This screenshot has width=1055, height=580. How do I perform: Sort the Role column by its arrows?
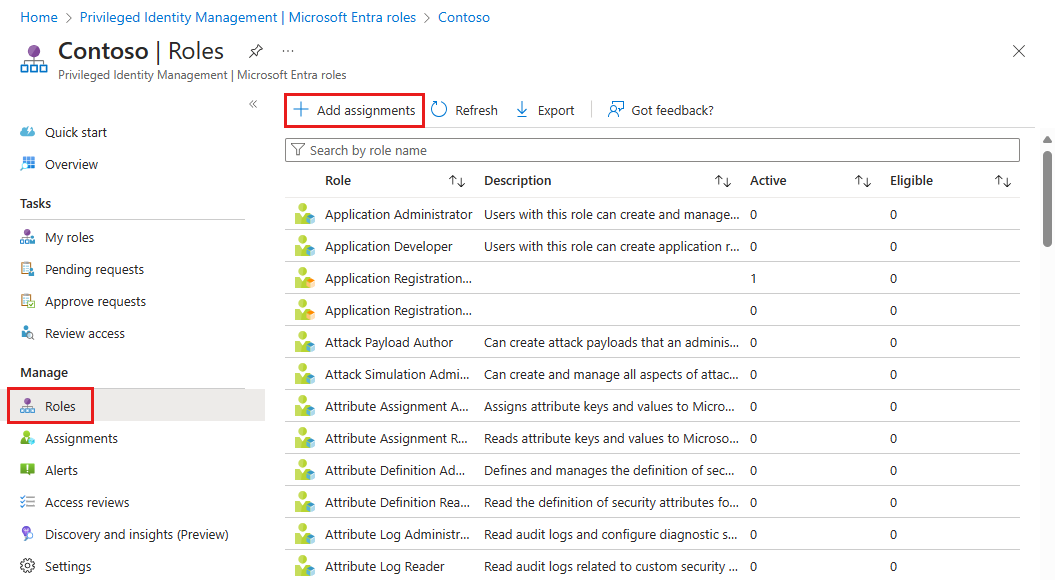pyautogui.click(x=457, y=181)
